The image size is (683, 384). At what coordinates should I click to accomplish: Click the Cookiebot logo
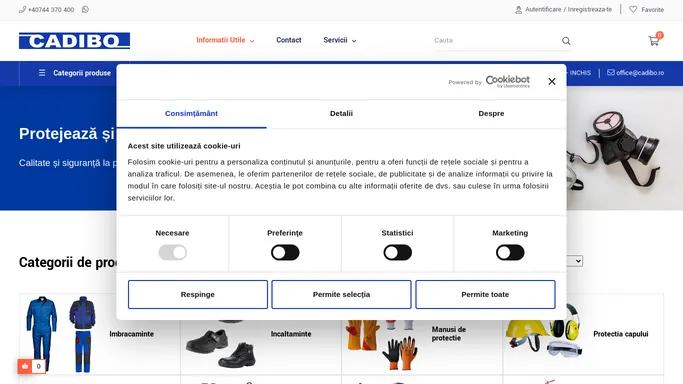(x=507, y=81)
